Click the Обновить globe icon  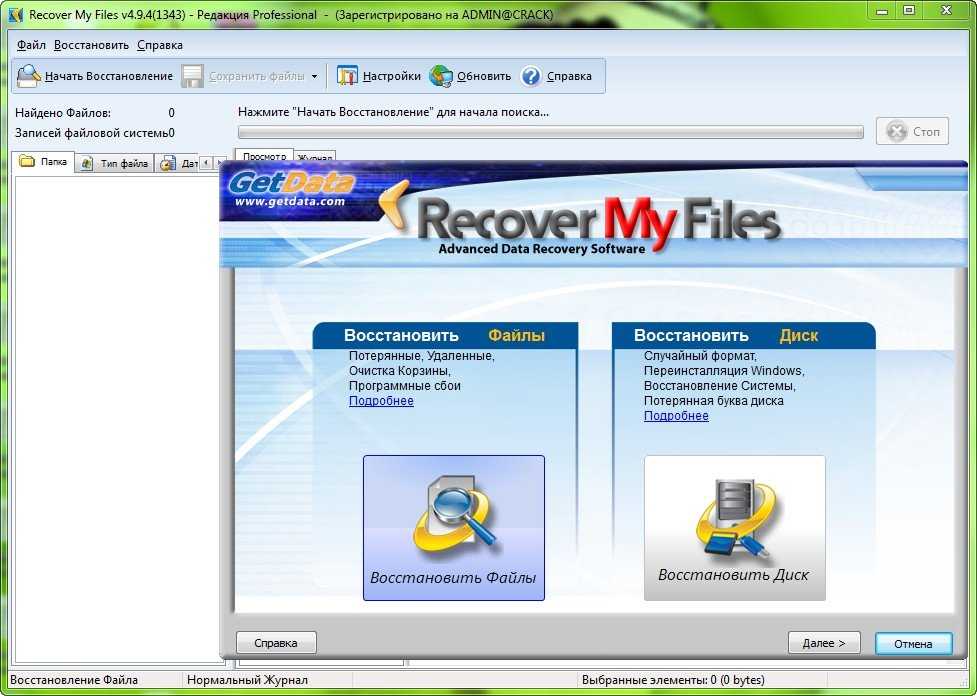441,76
